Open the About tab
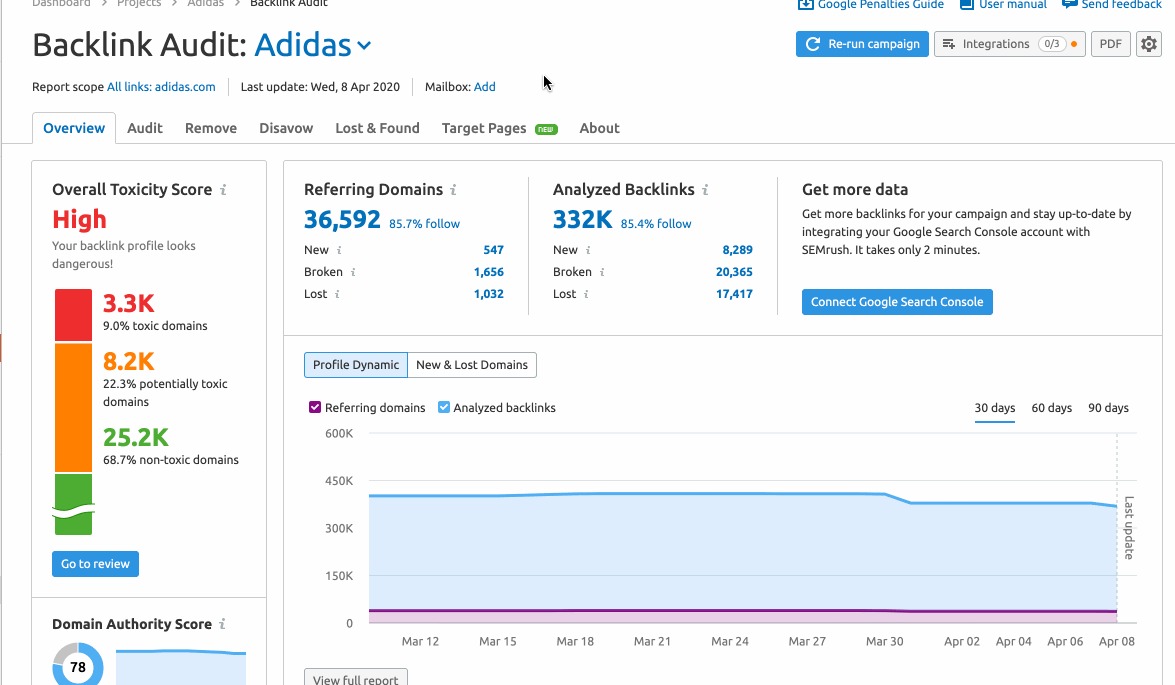Screen dimensions: 1175x685 point(599,128)
